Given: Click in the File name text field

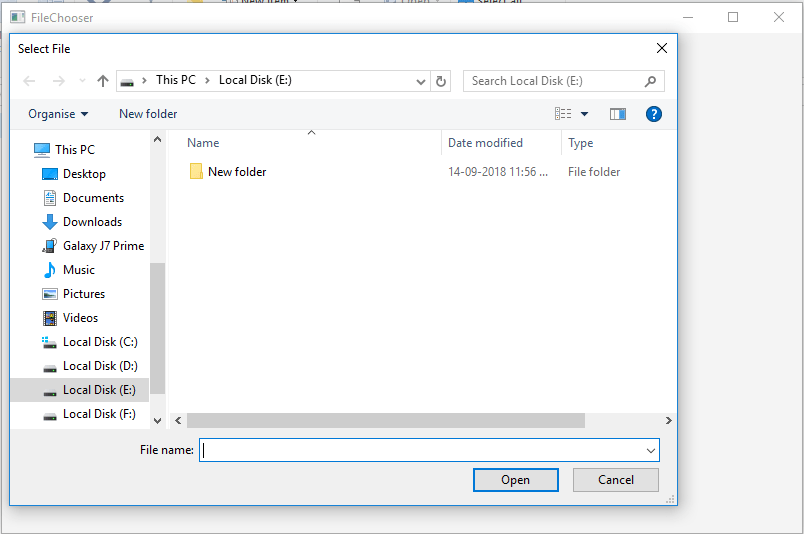Looking at the screenshot, I should pos(420,450).
